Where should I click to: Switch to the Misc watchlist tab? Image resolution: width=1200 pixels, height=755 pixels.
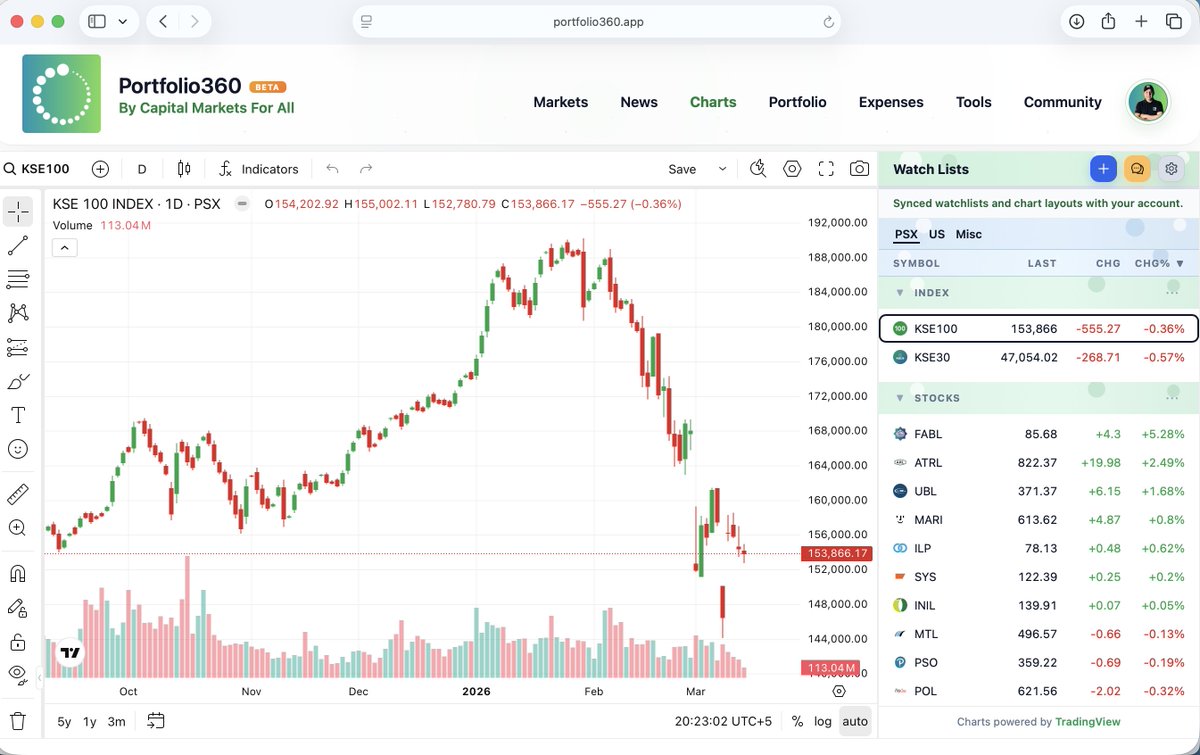tap(969, 234)
